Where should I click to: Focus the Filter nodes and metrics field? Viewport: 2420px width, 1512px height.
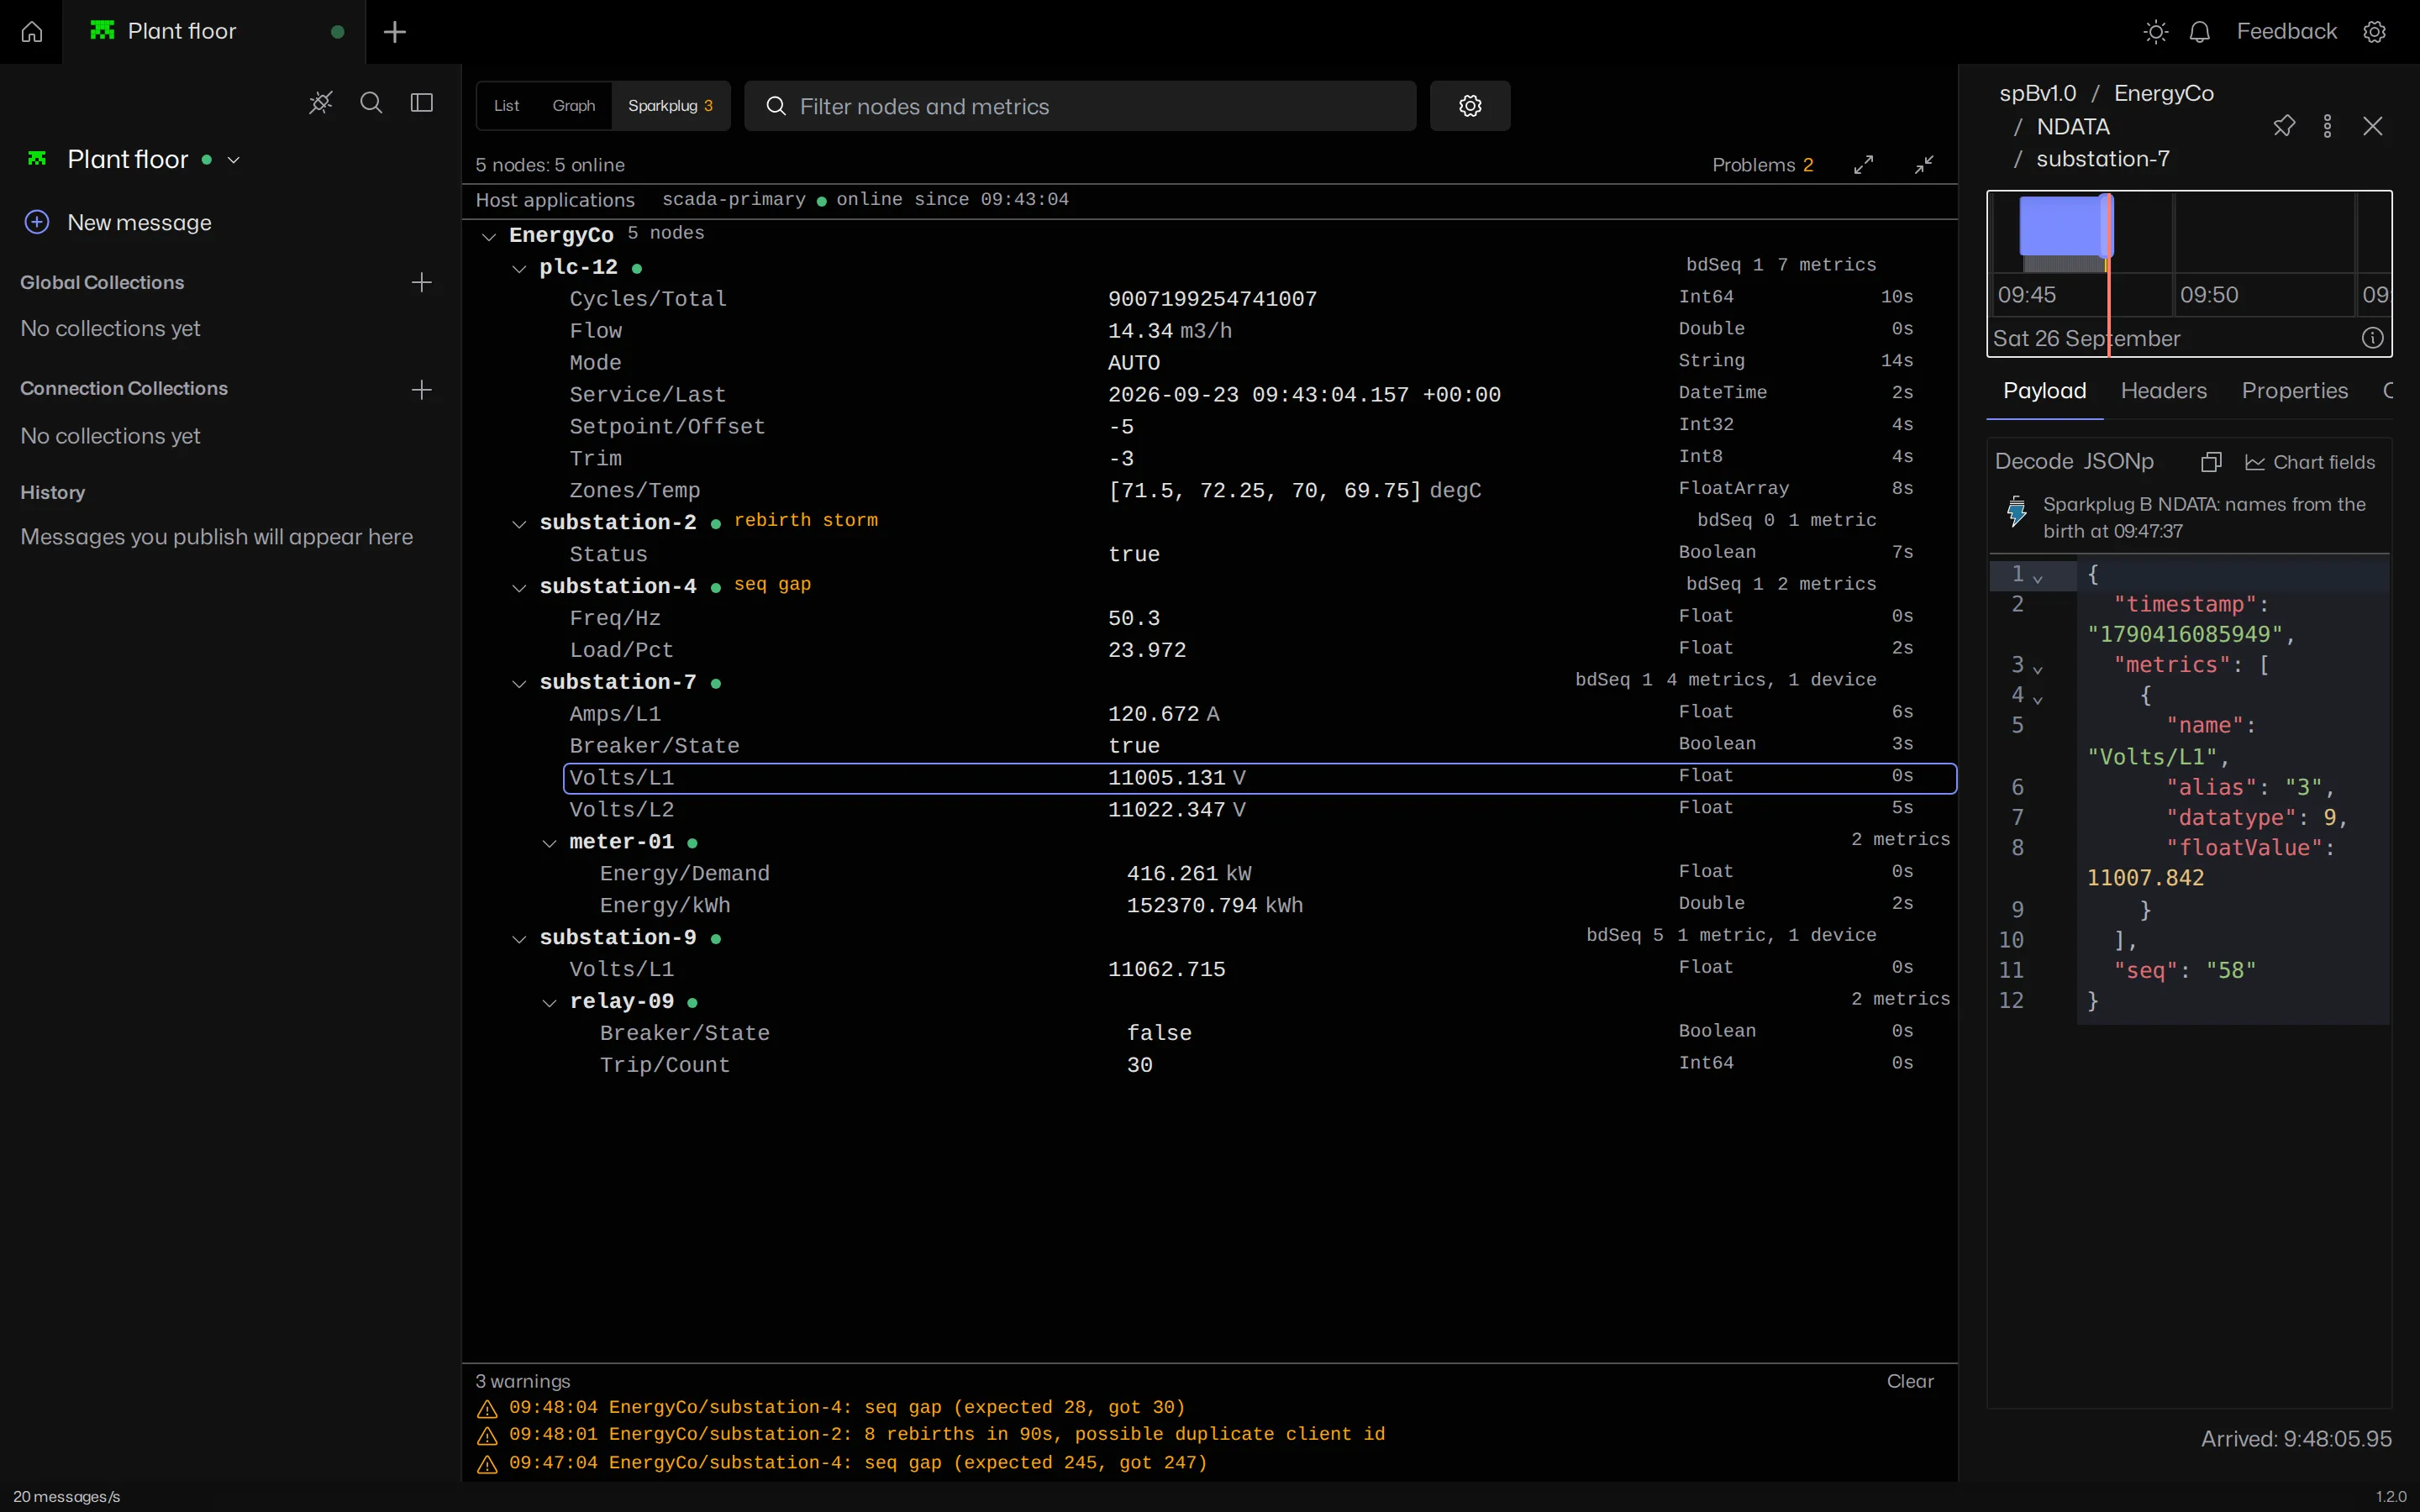1080,106
